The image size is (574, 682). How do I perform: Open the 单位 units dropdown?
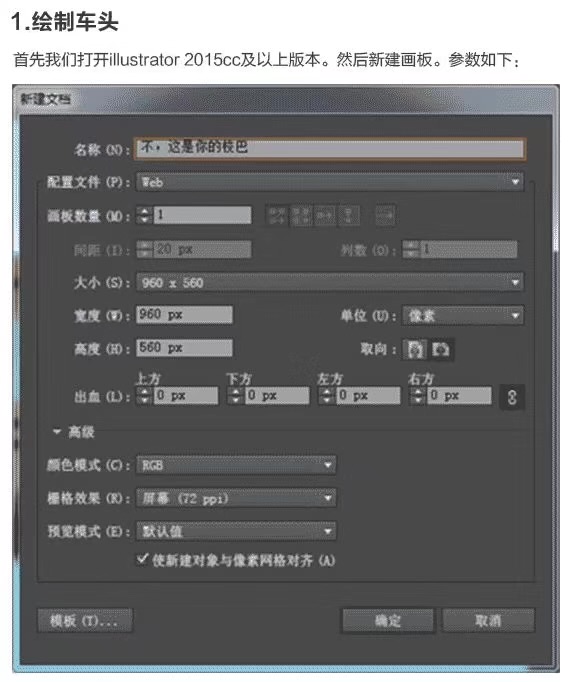(463, 315)
